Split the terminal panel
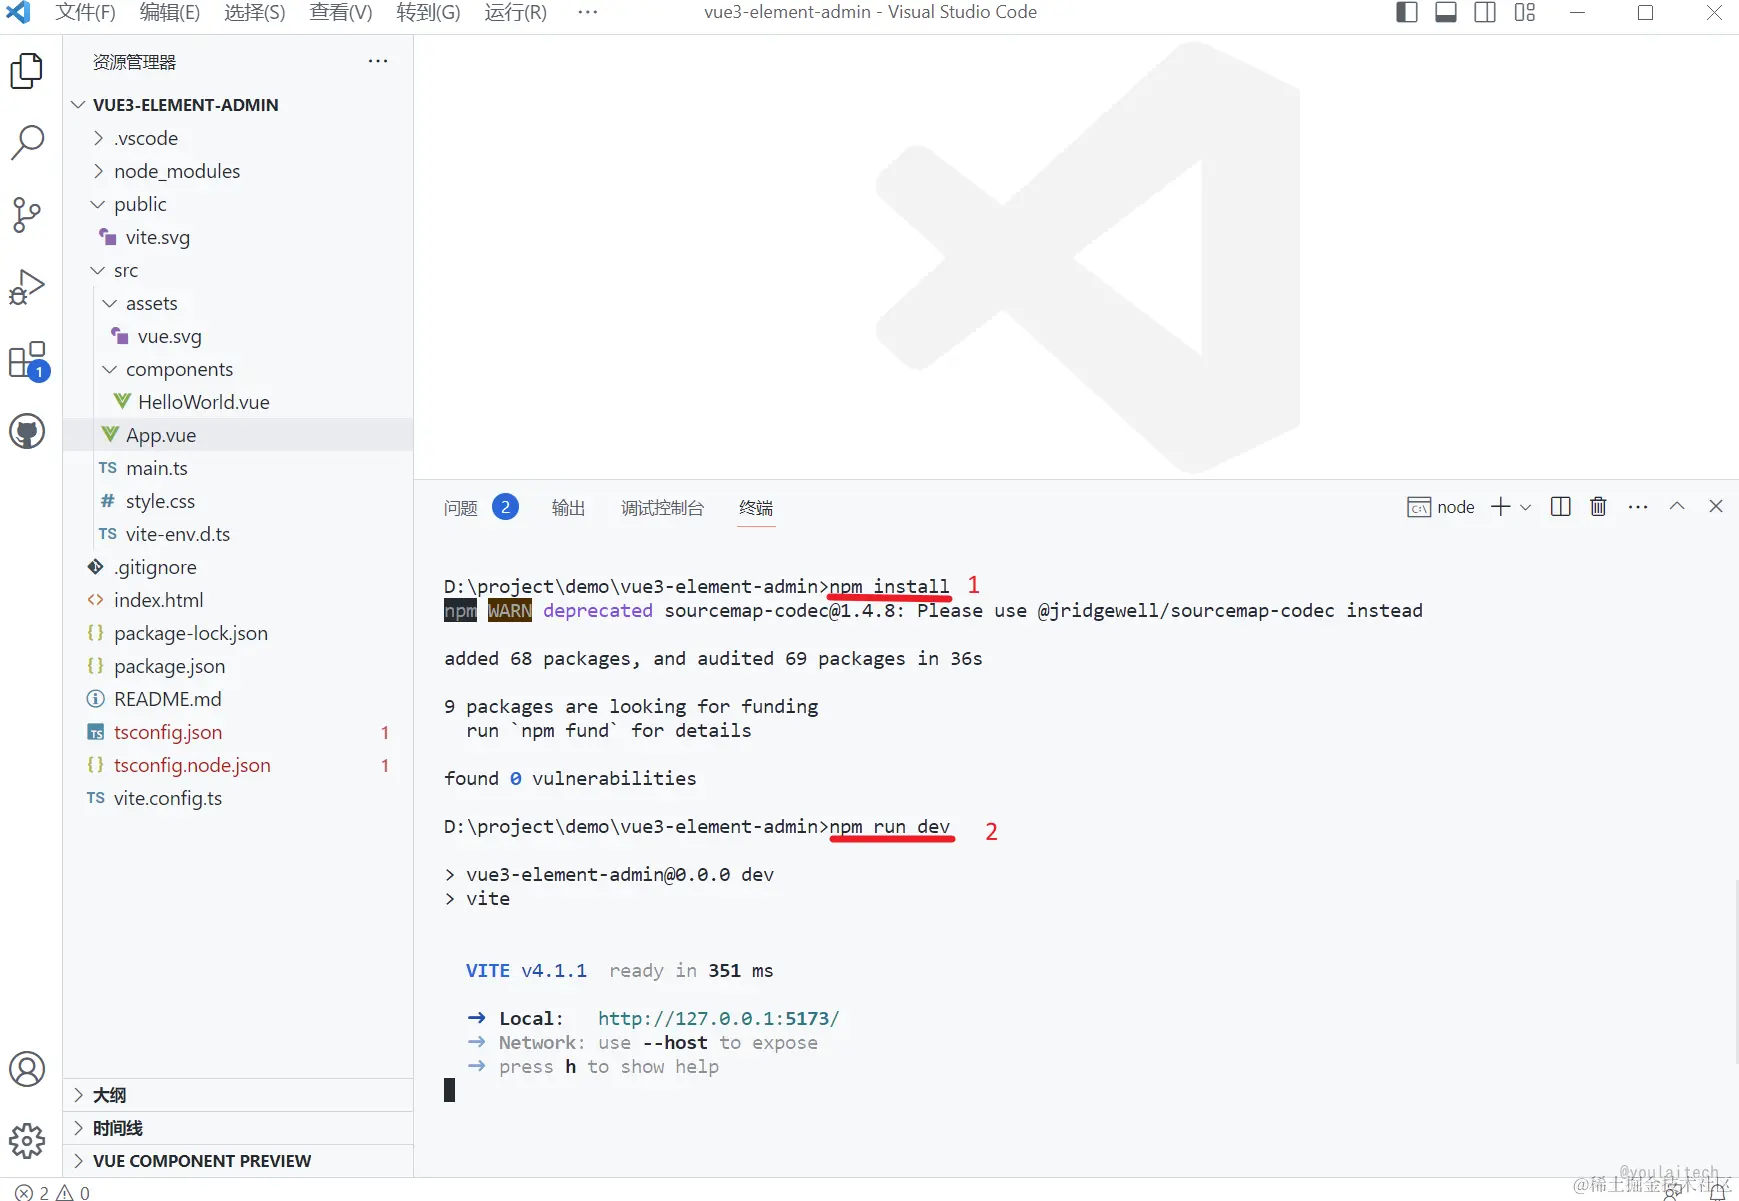1739x1201 pixels. pos(1560,507)
